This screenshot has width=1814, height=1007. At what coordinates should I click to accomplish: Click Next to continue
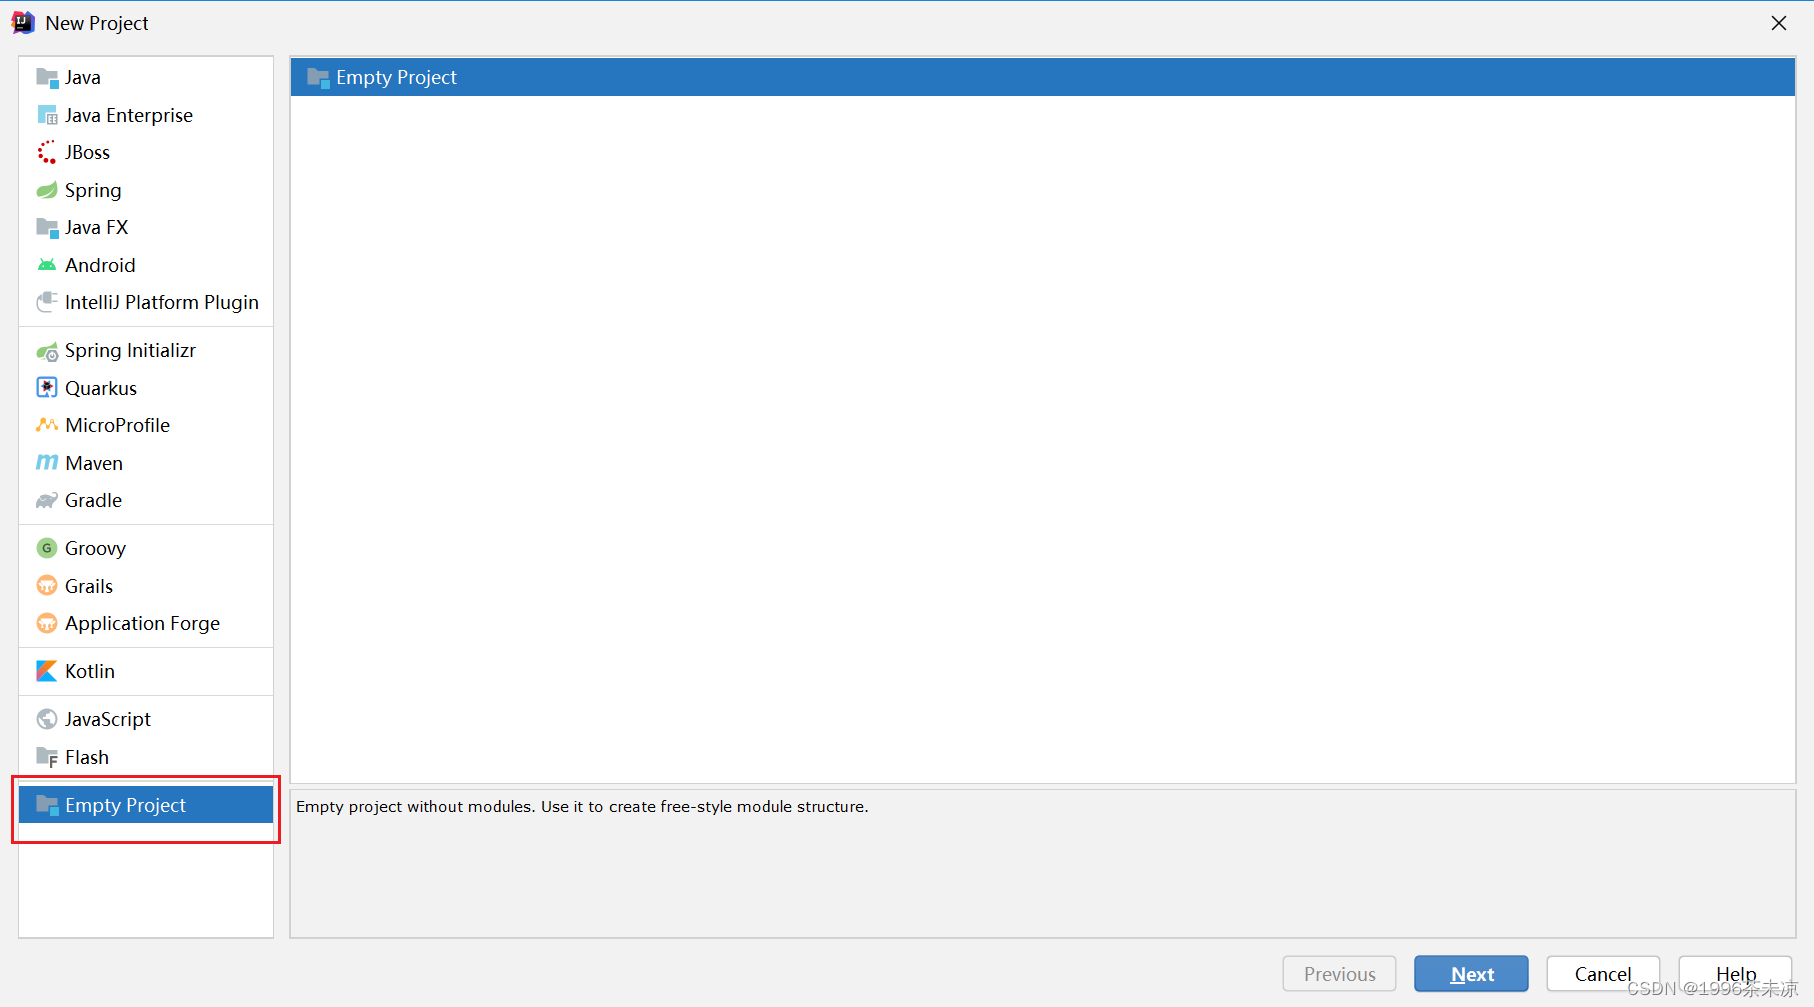click(x=1471, y=974)
